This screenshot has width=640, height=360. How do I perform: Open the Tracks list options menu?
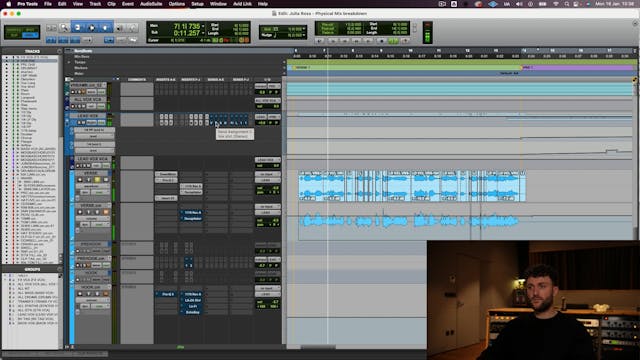(59, 51)
